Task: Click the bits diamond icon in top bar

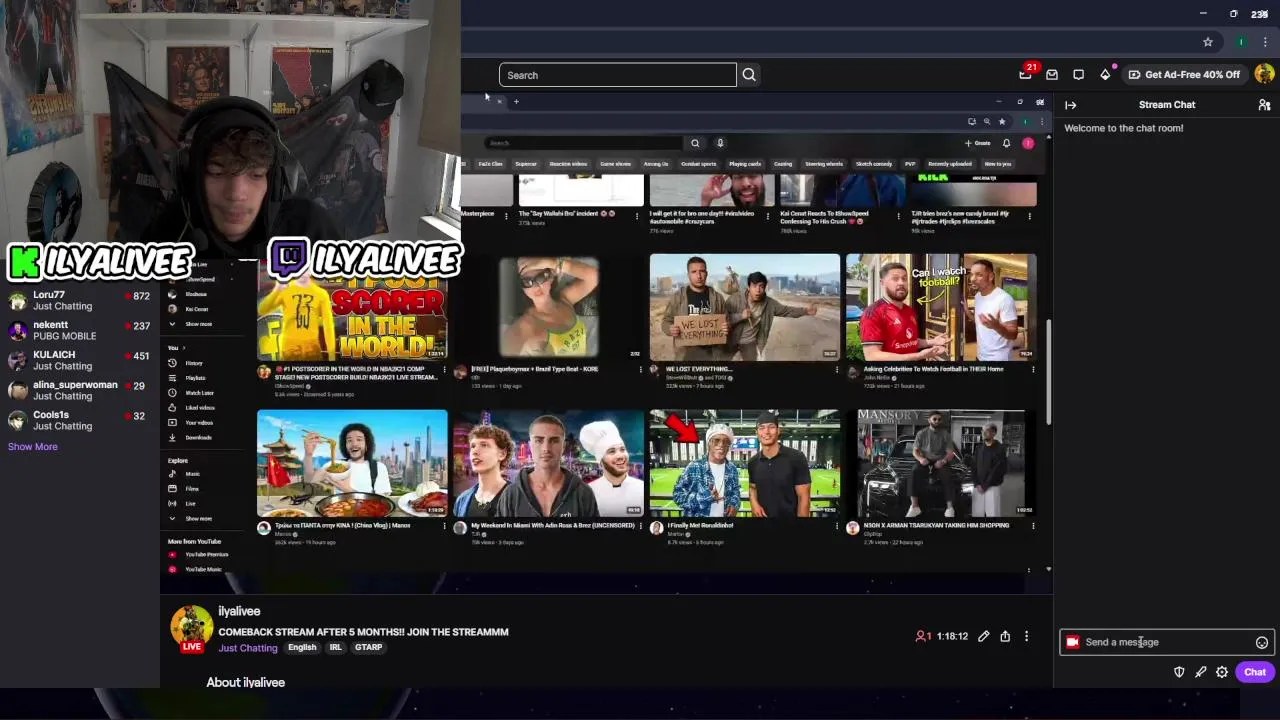Action: click(x=1105, y=75)
